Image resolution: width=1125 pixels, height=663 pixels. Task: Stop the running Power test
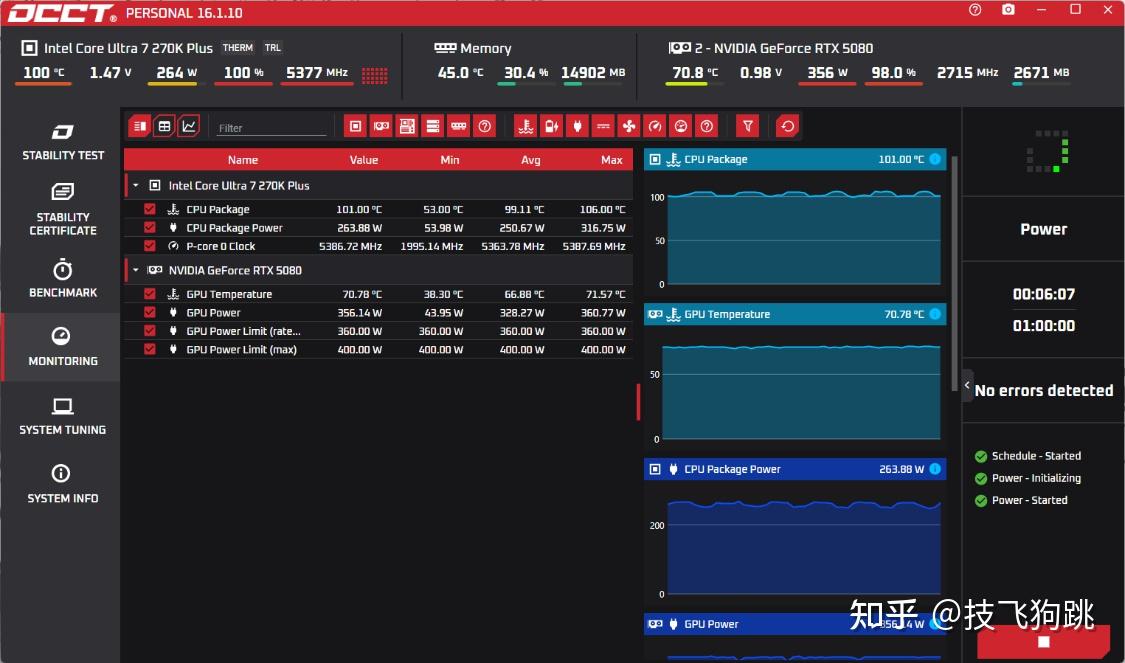tap(1044, 641)
